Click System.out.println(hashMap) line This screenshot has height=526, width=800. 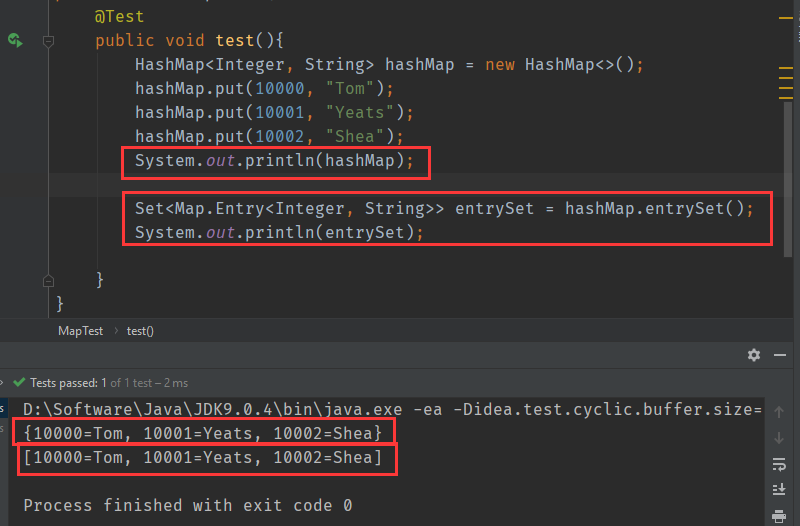pos(274,161)
